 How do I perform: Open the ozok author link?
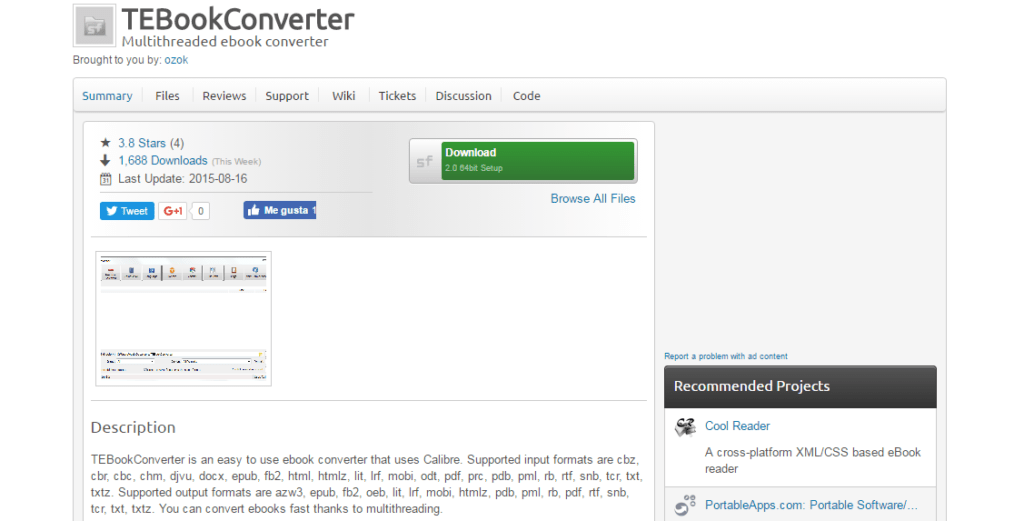[x=176, y=60]
